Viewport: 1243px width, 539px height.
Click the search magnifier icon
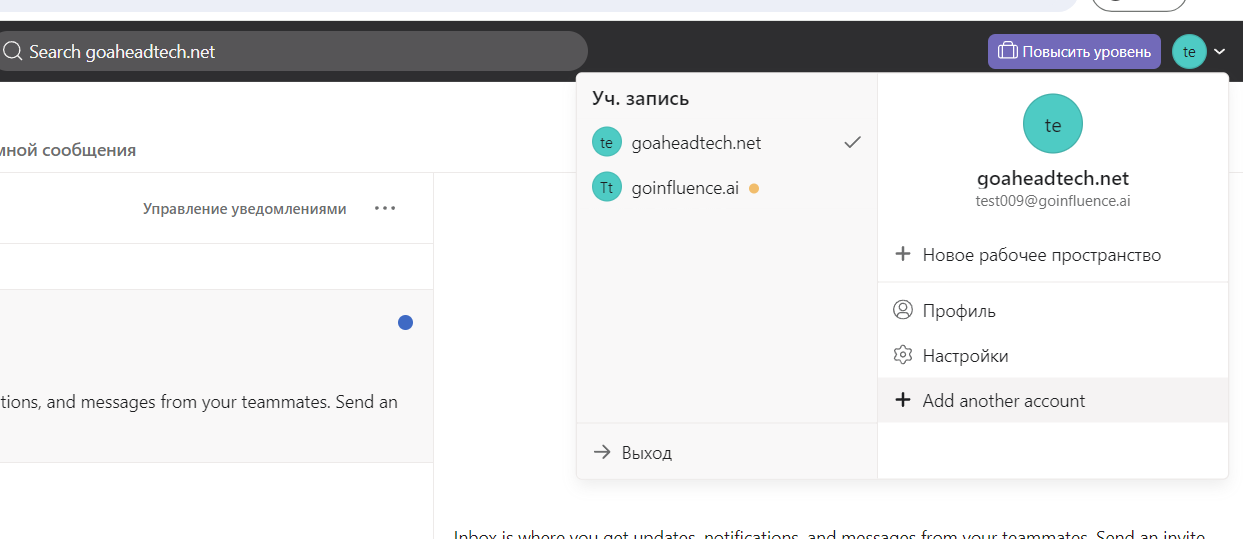tap(12, 51)
